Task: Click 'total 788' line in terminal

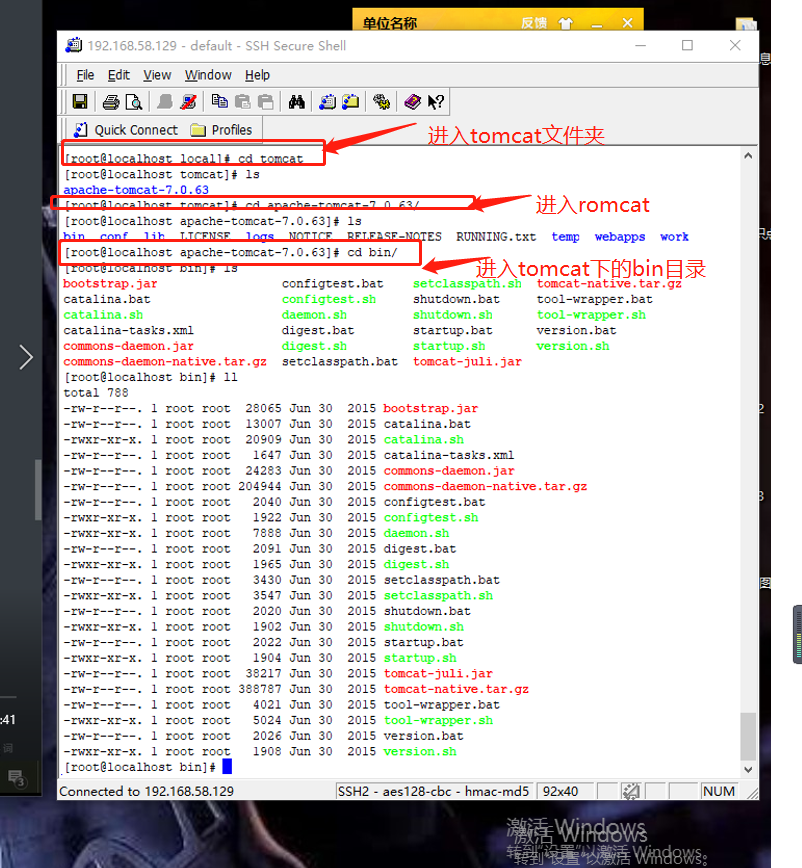Action: click(96, 393)
